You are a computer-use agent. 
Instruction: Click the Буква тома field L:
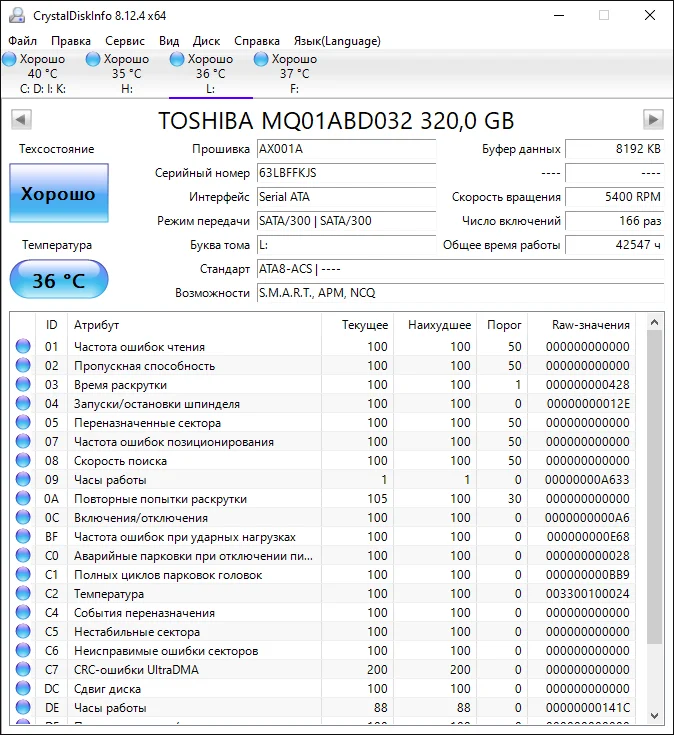[346, 245]
